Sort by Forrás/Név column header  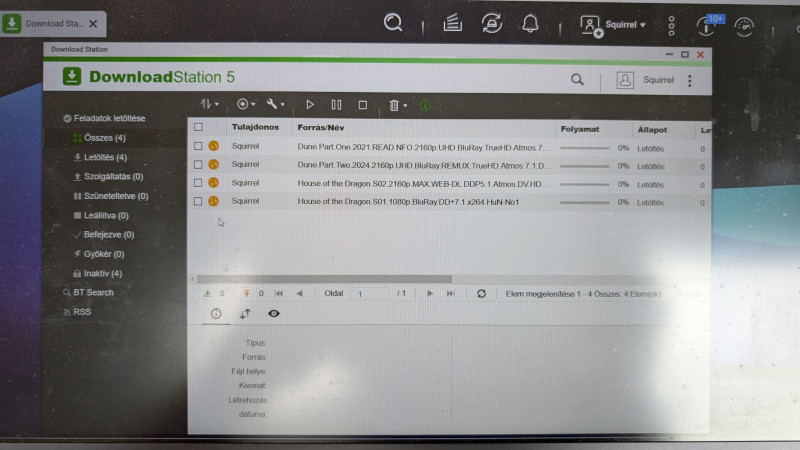click(321, 128)
